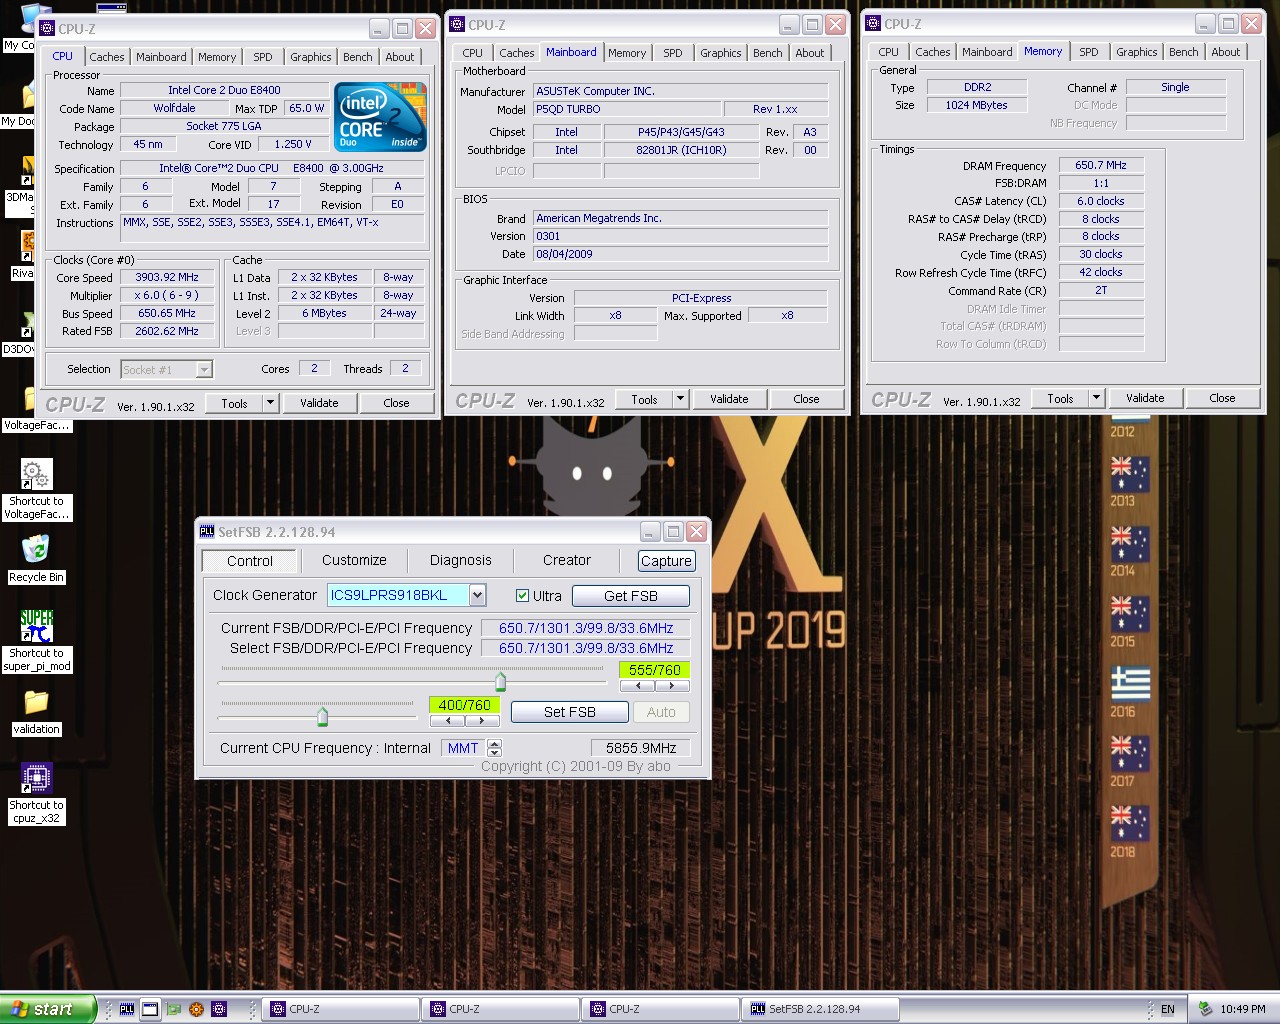Screen dimensions: 1280x1024
Task: Launch the cpuz_x32 shortcut icon
Action: point(36,778)
